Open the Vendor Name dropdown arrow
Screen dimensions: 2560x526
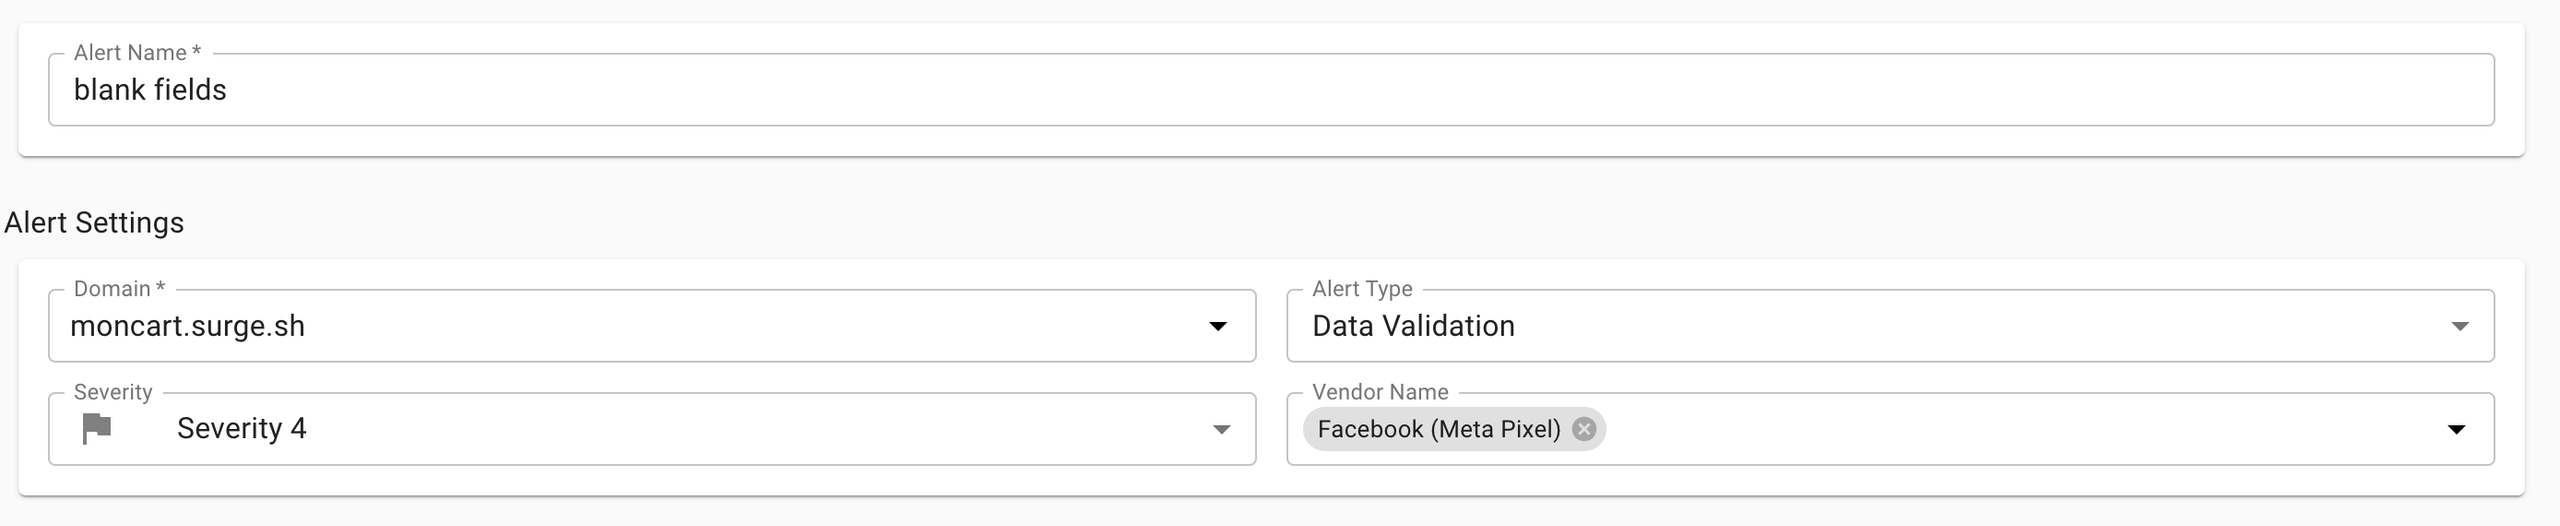pyautogui.click(x=2456, y=429)
